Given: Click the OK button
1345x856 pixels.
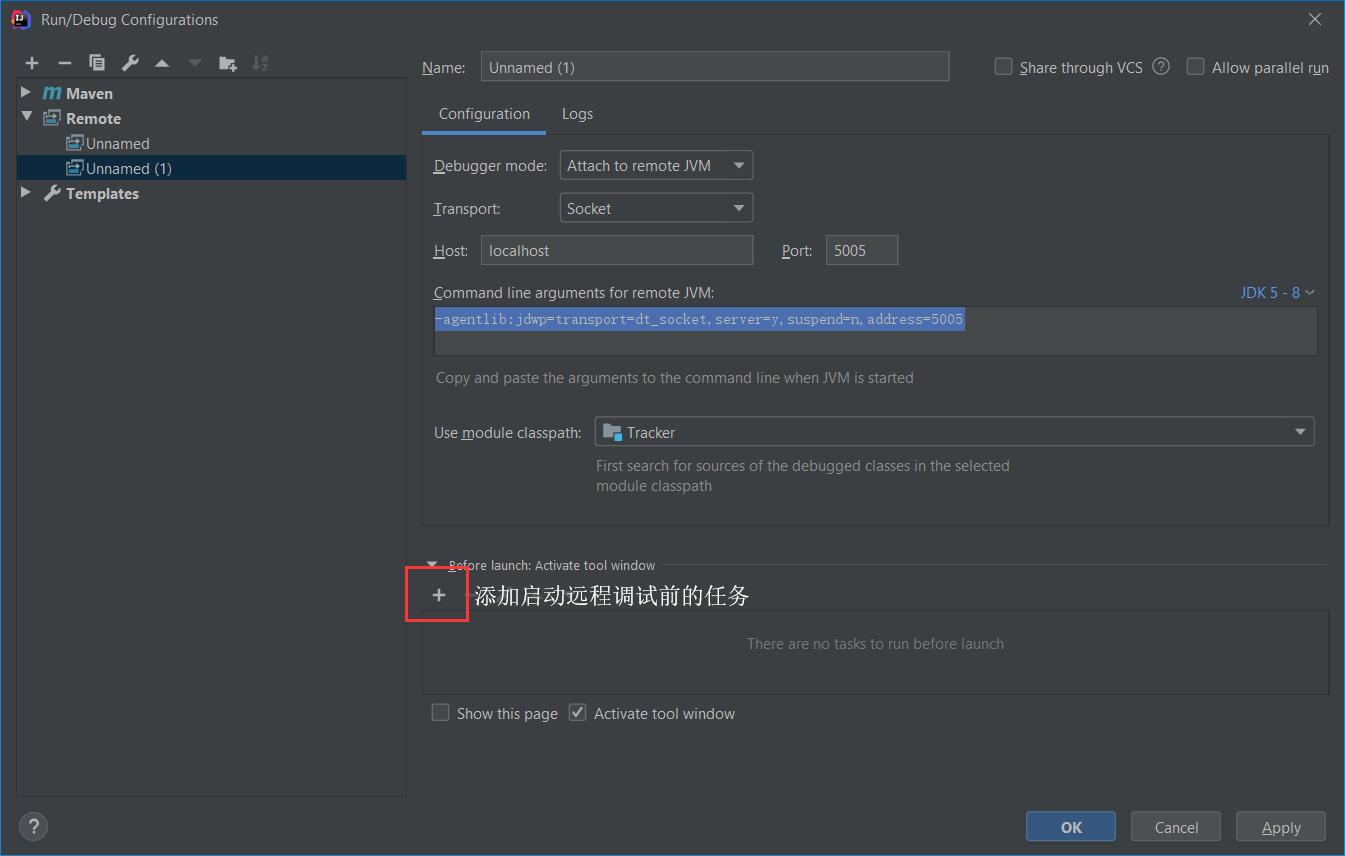Looking at the screenshot, I should [x=1070, y=827].
